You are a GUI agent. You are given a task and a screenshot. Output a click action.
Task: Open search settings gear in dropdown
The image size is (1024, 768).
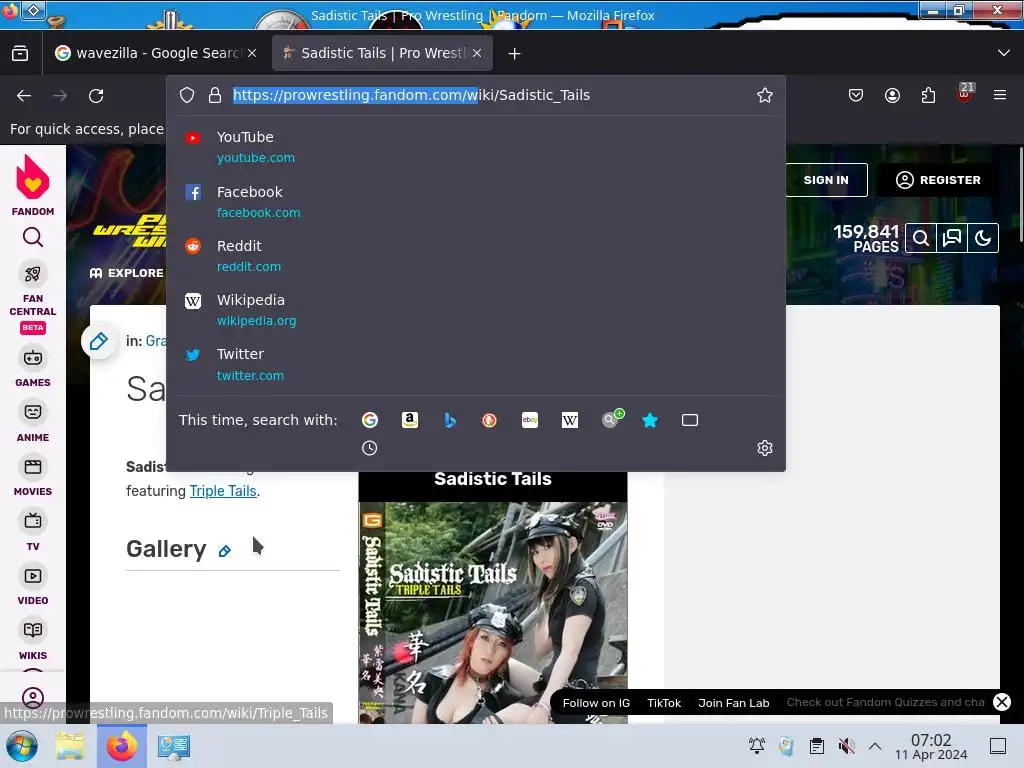pos(765,448)
